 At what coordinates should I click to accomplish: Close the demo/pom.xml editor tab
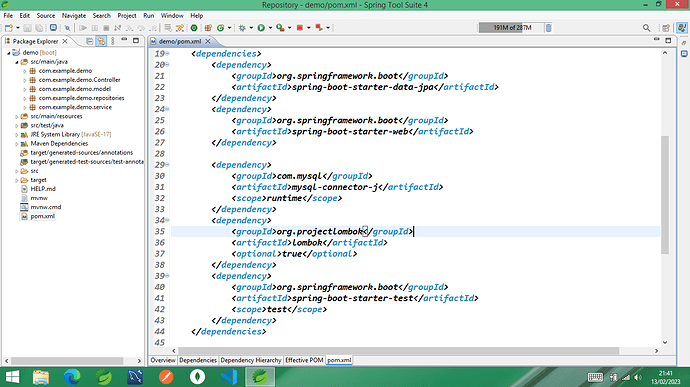208,41
